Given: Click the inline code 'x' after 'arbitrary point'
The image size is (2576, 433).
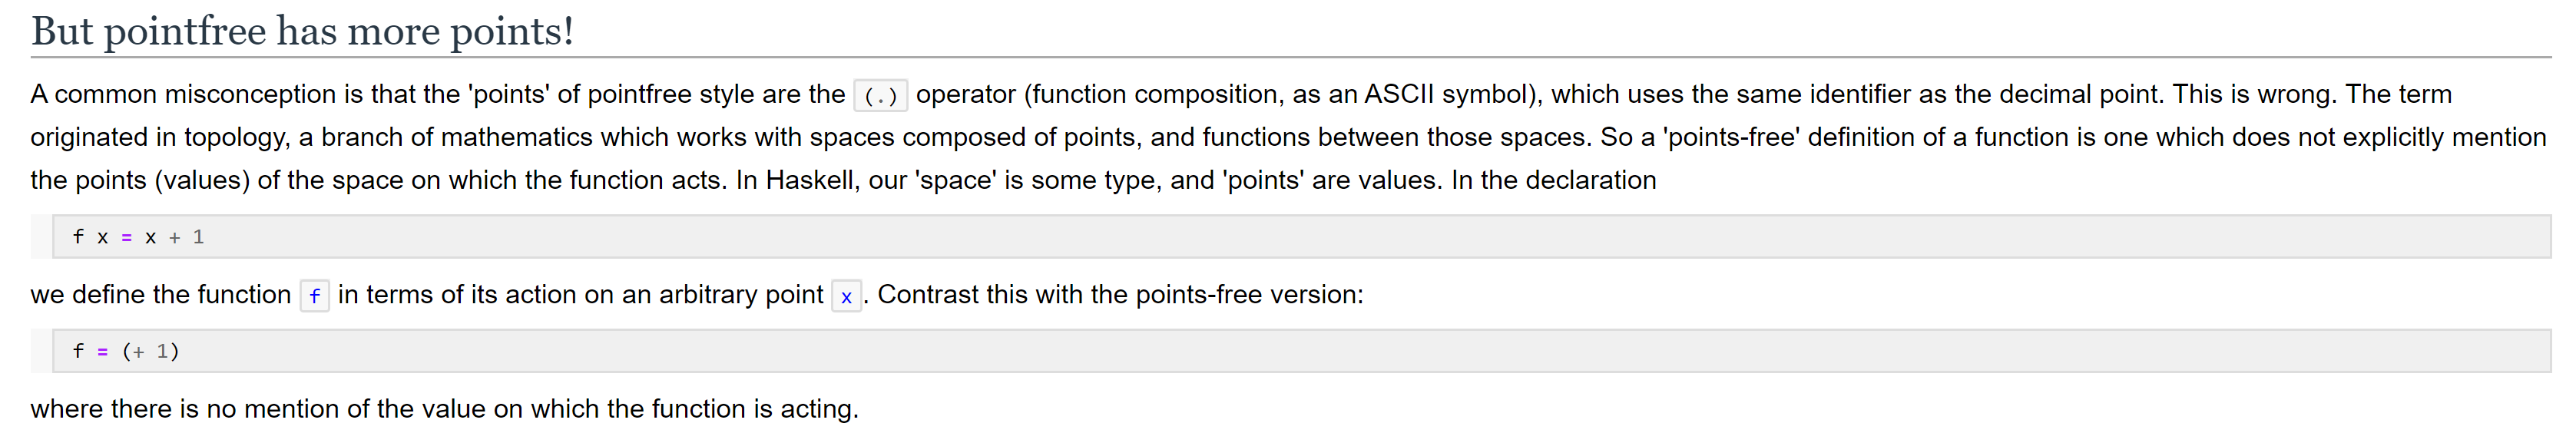Looking at the screenshot, I should (x=846, y=296).
